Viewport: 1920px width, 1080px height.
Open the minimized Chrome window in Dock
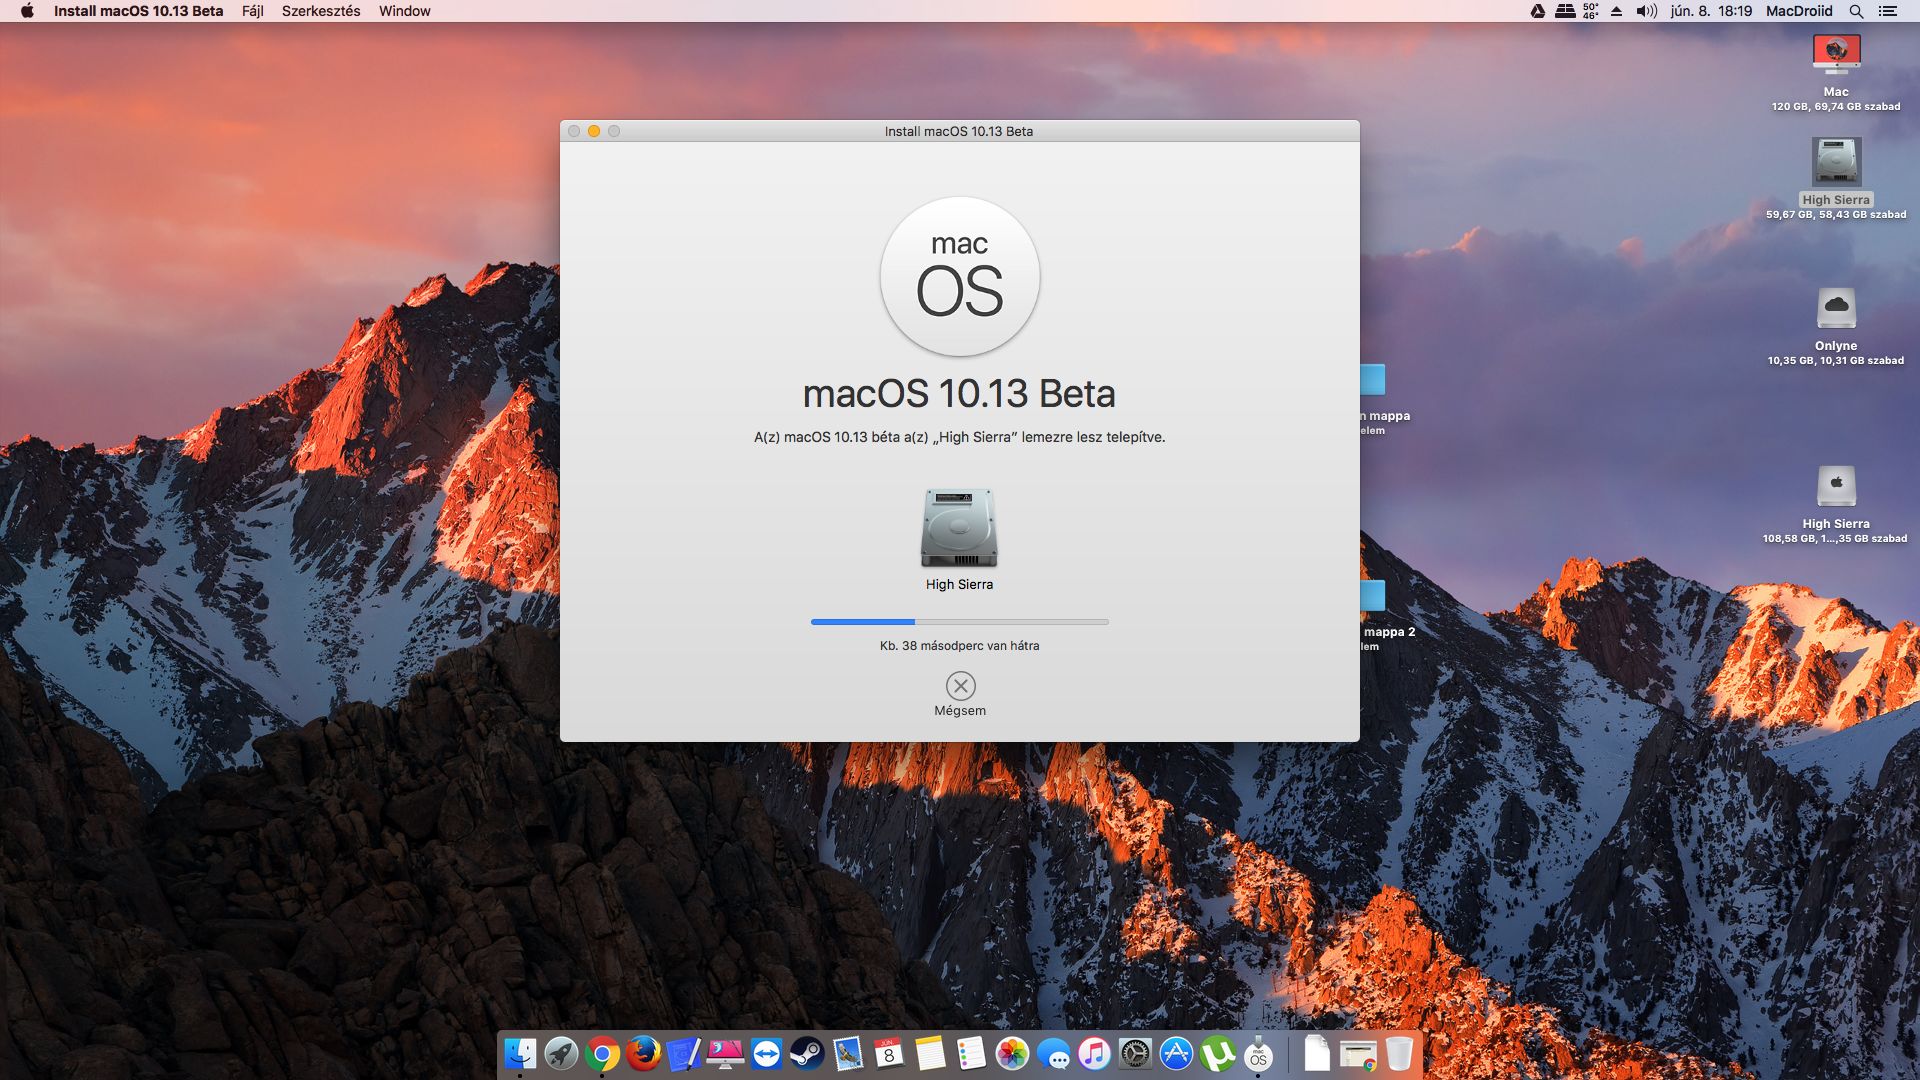coord(1358,1054)
